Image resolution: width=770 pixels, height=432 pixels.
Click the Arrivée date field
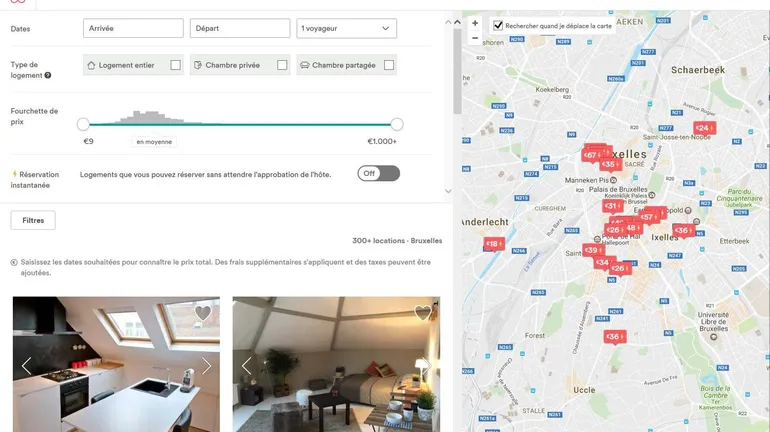(x=133, y=28)
